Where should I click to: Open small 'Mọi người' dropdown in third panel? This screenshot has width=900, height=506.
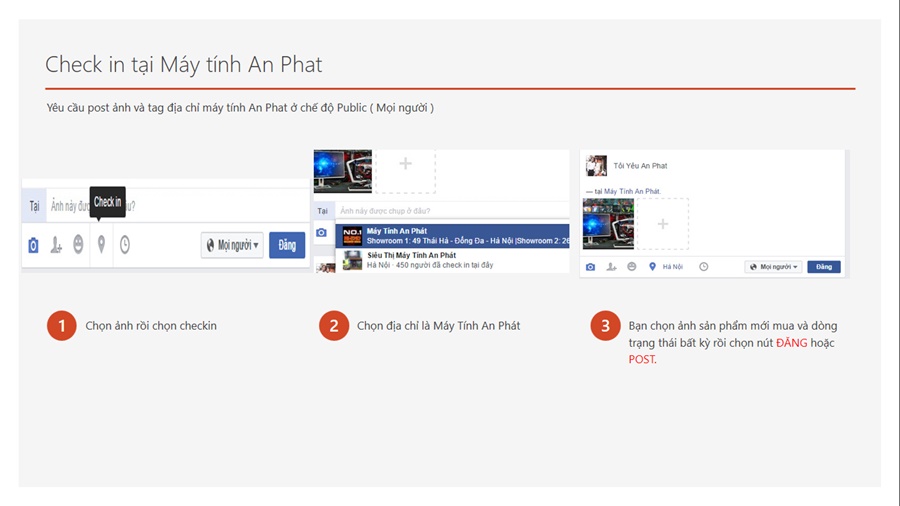773,267
